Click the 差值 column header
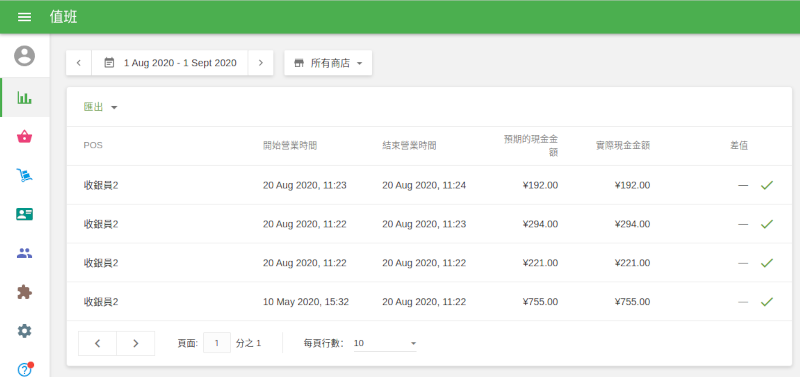Screen dimensions: 800x377 (x=739, y=145)
